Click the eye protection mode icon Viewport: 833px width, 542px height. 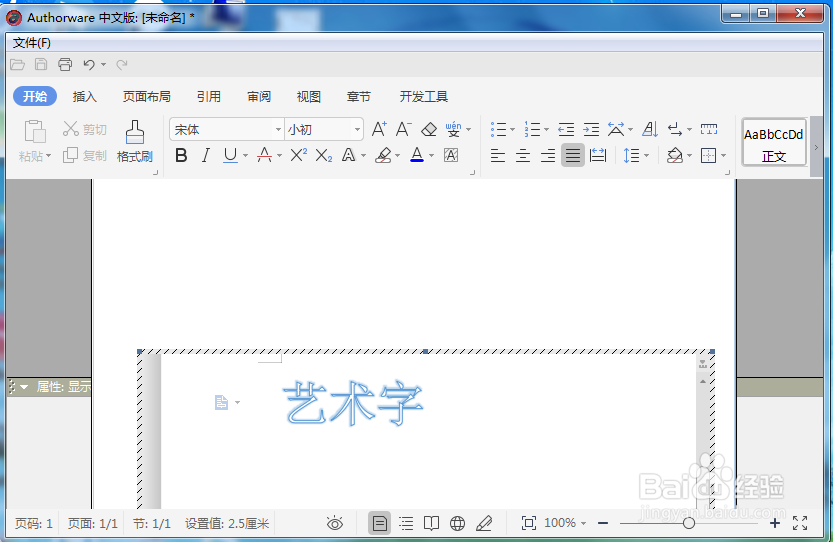pos(335,523)
